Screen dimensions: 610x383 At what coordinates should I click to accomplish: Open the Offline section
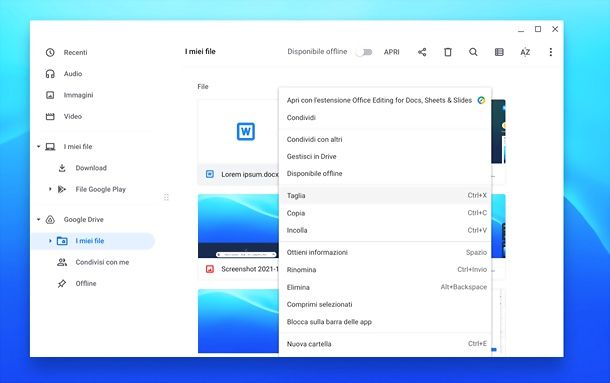[86, 283]
